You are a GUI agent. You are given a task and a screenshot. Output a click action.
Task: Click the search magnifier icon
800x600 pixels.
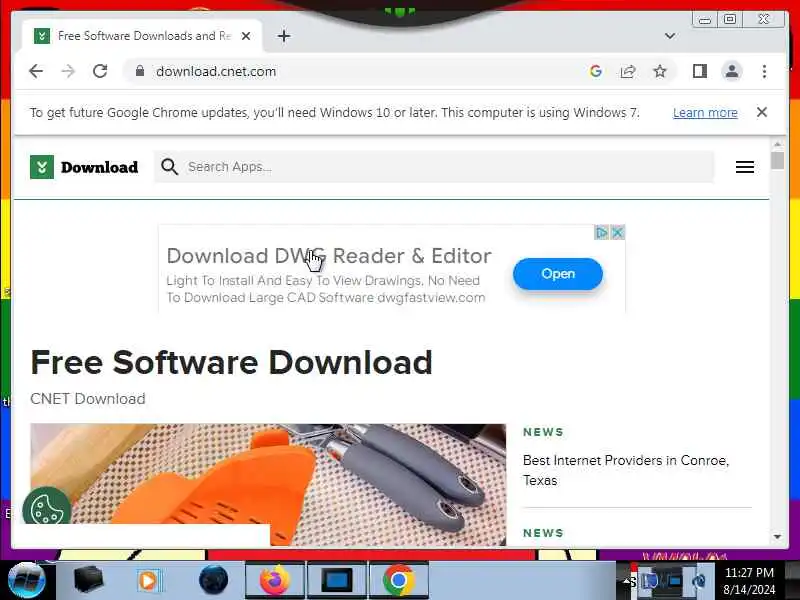169,167
